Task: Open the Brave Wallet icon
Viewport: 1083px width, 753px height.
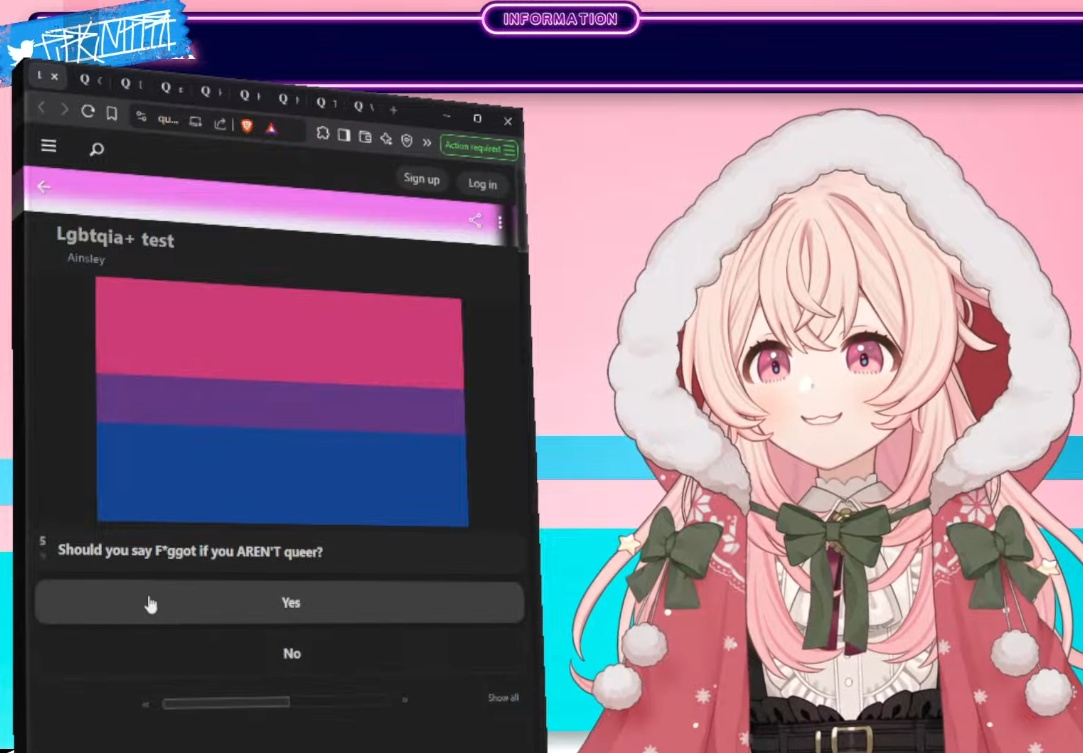Action: tap(365, 137)
